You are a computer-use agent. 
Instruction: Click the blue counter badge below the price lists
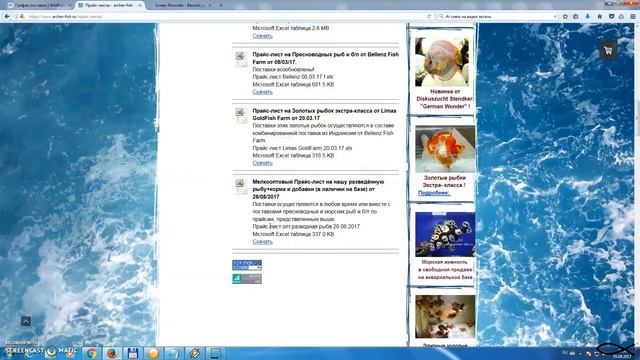247,265
